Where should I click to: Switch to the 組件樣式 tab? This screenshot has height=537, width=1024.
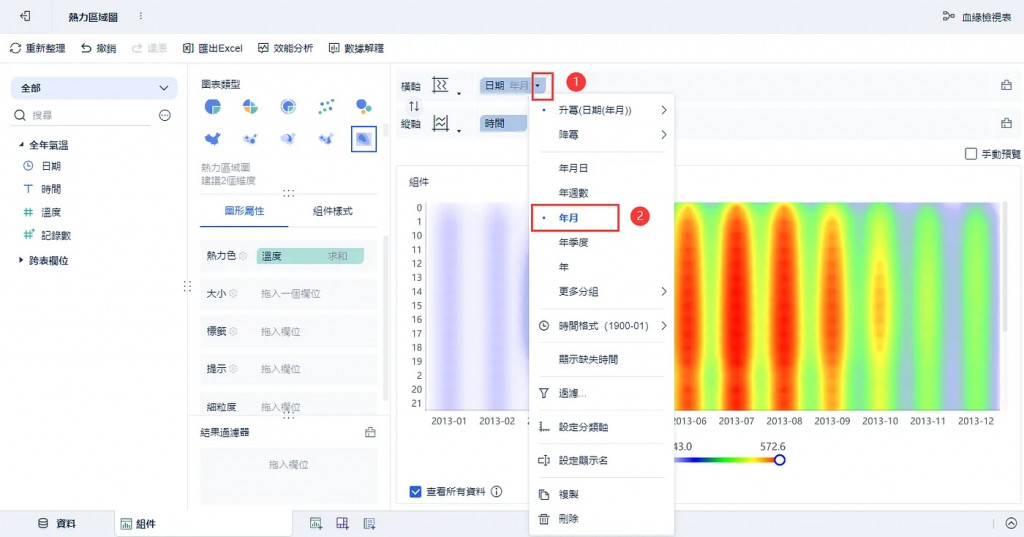pos(332,211)
